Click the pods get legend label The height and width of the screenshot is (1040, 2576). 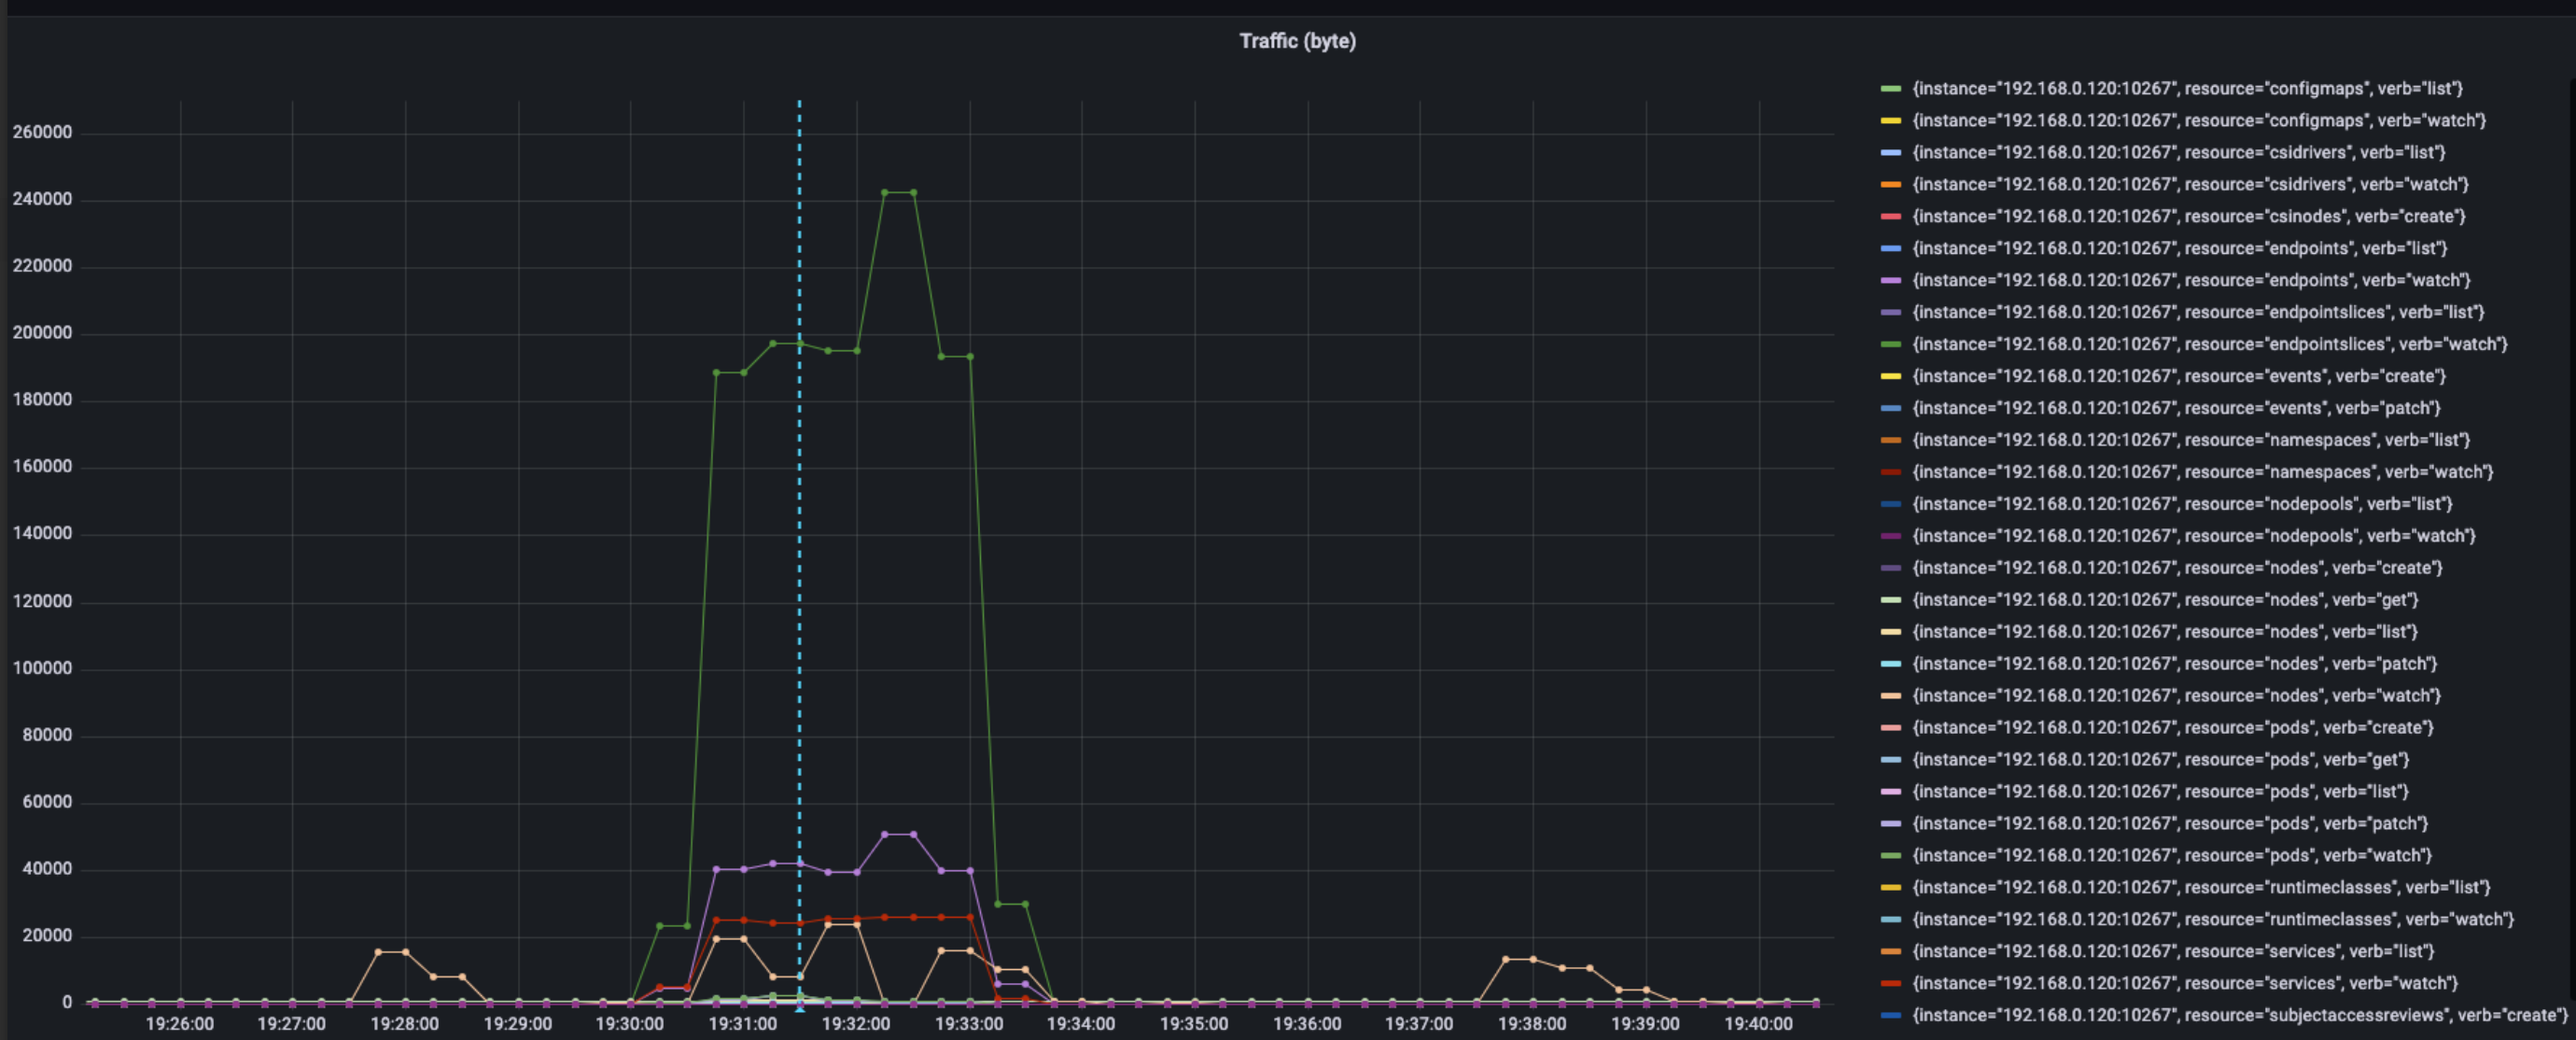point(2161,760)
